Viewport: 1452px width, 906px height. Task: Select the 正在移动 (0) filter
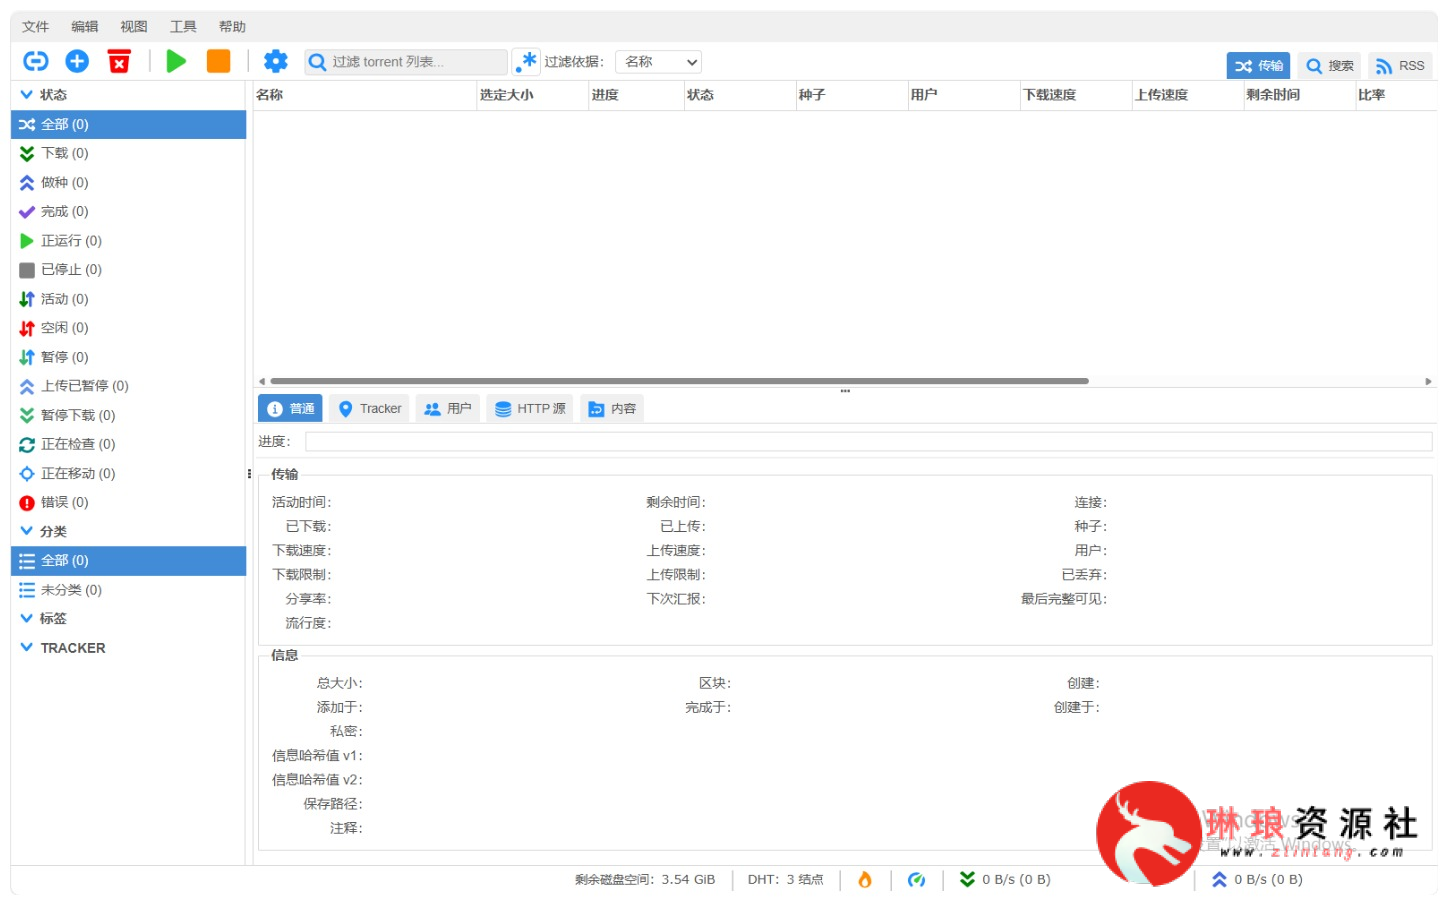coord(128,474)
